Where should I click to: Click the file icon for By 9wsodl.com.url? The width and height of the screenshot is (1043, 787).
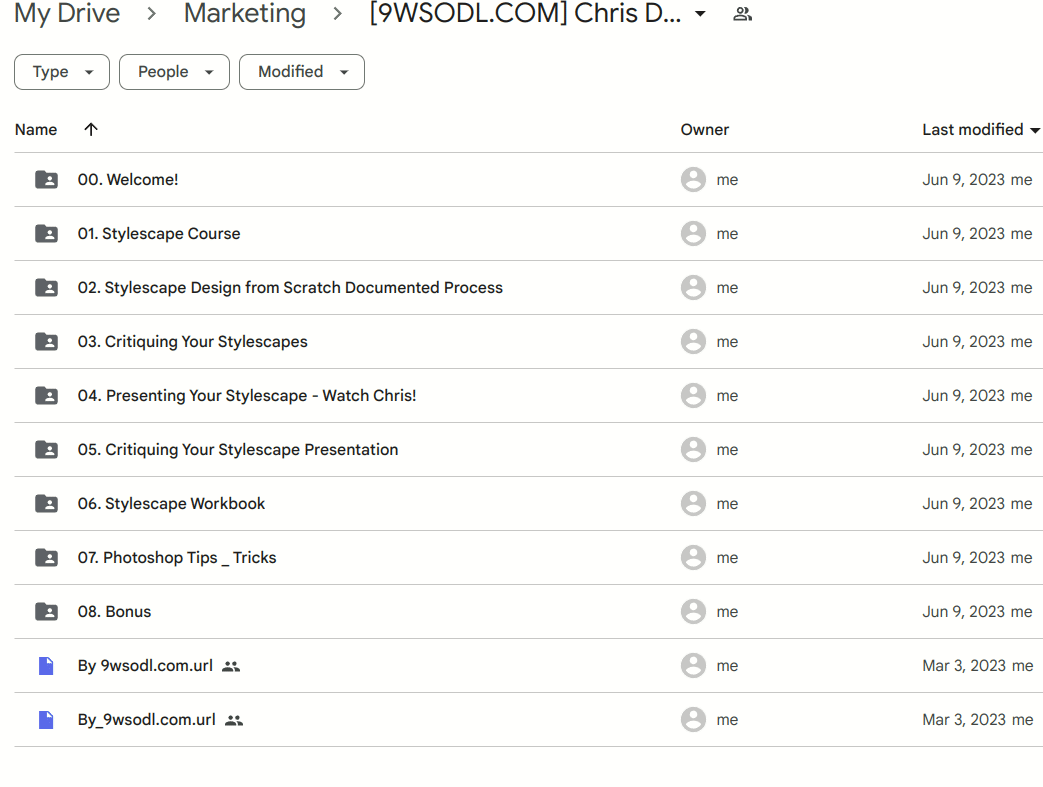click(x=46, y=666)
